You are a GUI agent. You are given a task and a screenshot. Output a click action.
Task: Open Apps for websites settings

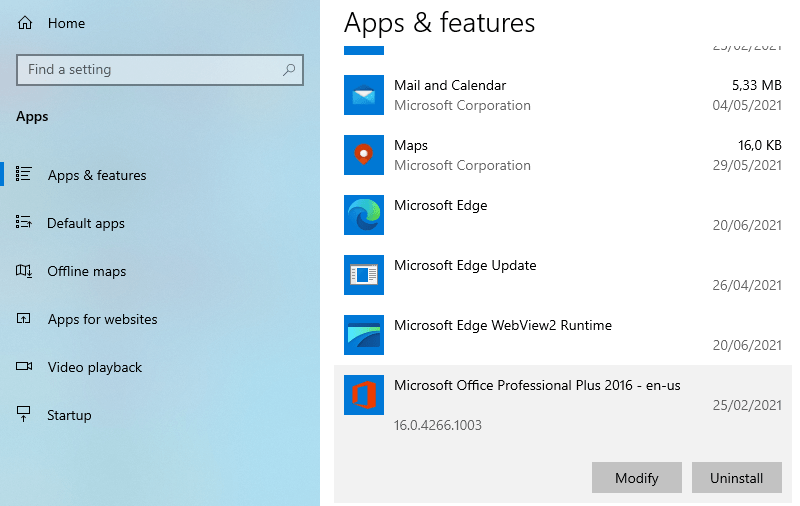click(103, 319)
